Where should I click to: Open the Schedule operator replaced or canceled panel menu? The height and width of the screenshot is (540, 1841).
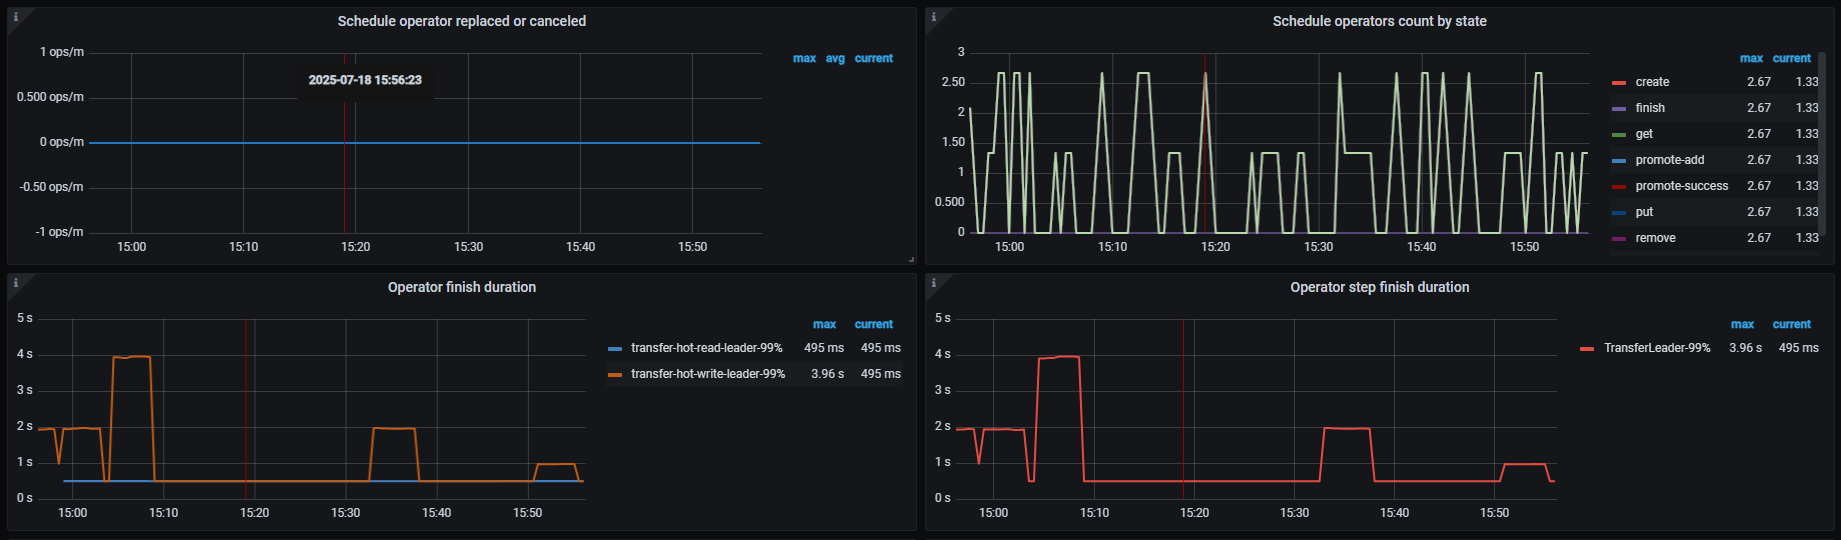pyautogui.click(x=461, y=21)
